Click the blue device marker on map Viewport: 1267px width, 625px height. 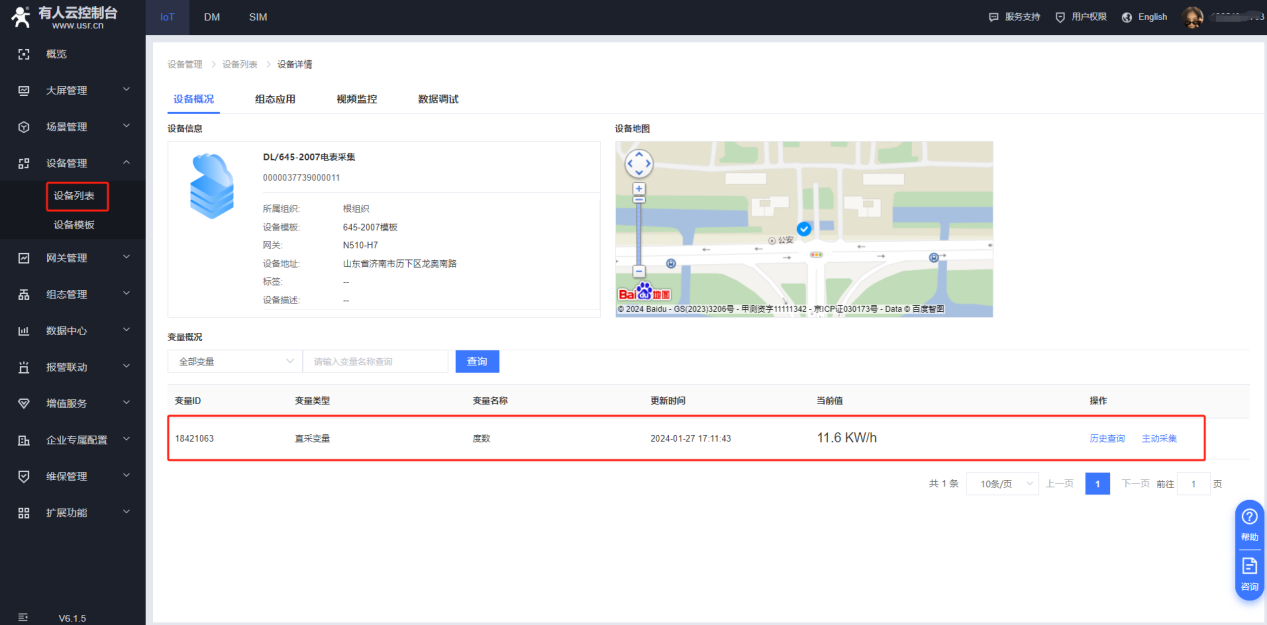(x=803, y=229)
